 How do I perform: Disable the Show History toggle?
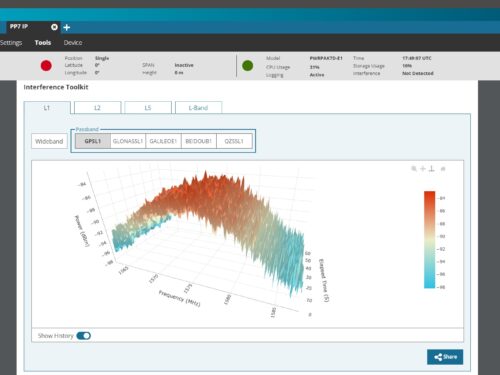tap(83, 336)
